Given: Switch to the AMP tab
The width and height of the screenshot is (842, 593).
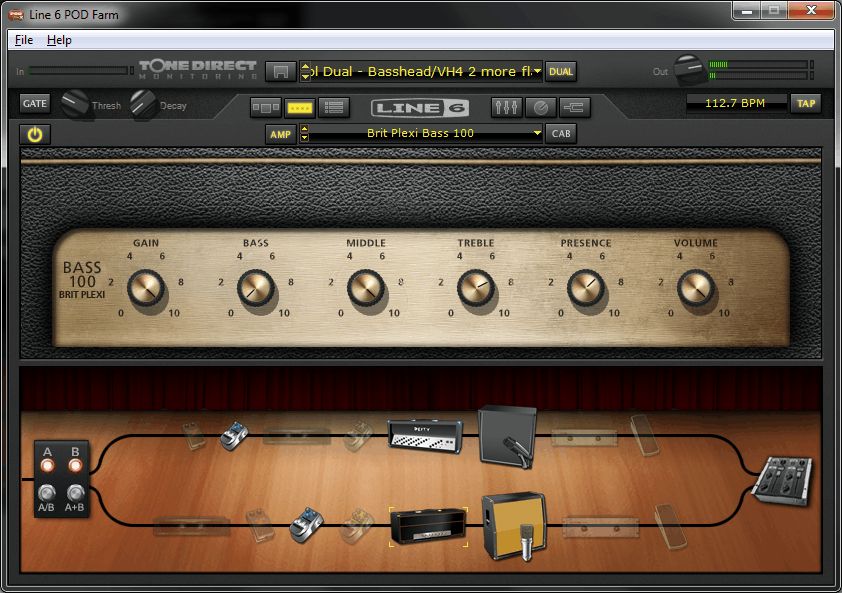Looking at the screenshot, I should [280, 134].
